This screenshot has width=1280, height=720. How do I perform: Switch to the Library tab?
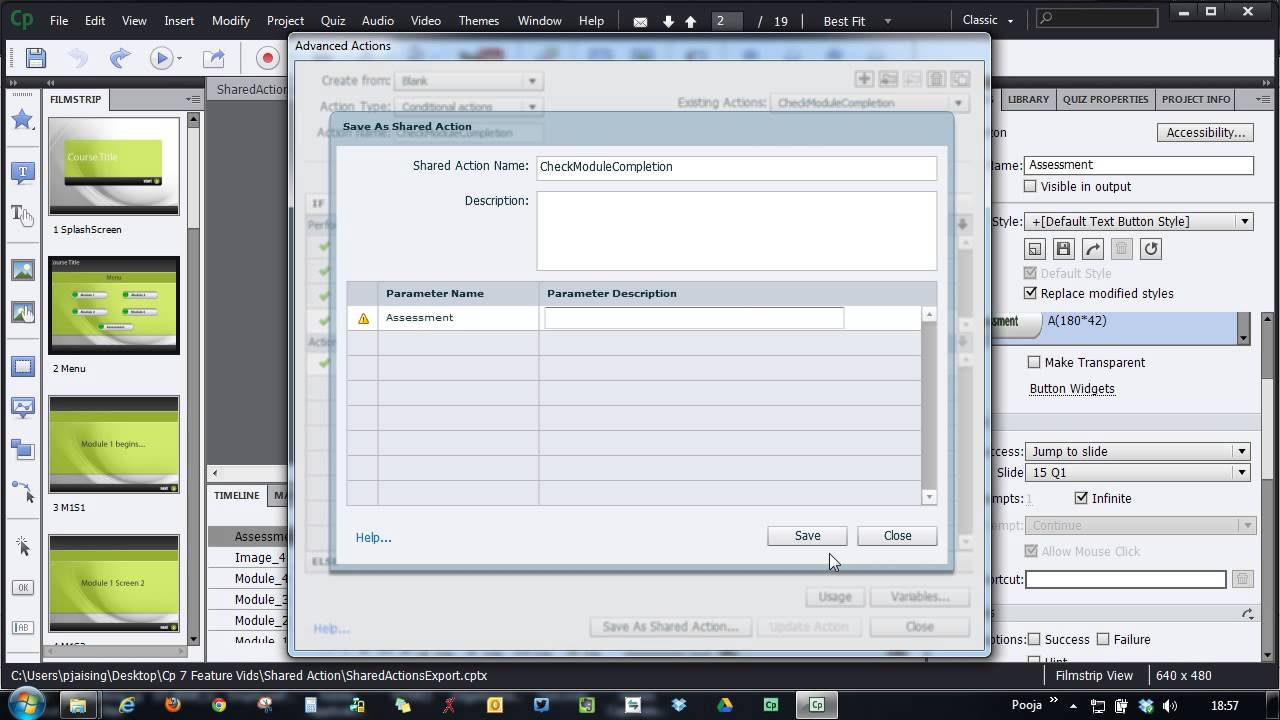pyautogui.click(x=1028, y=99)
